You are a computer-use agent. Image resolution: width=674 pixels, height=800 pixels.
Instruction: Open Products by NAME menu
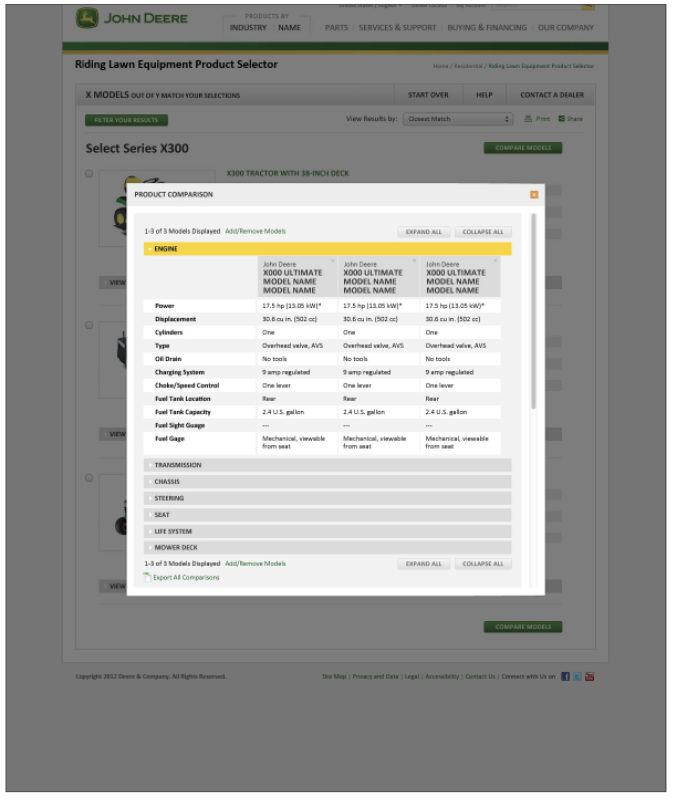pyautogui.click(x=289, y=28)
